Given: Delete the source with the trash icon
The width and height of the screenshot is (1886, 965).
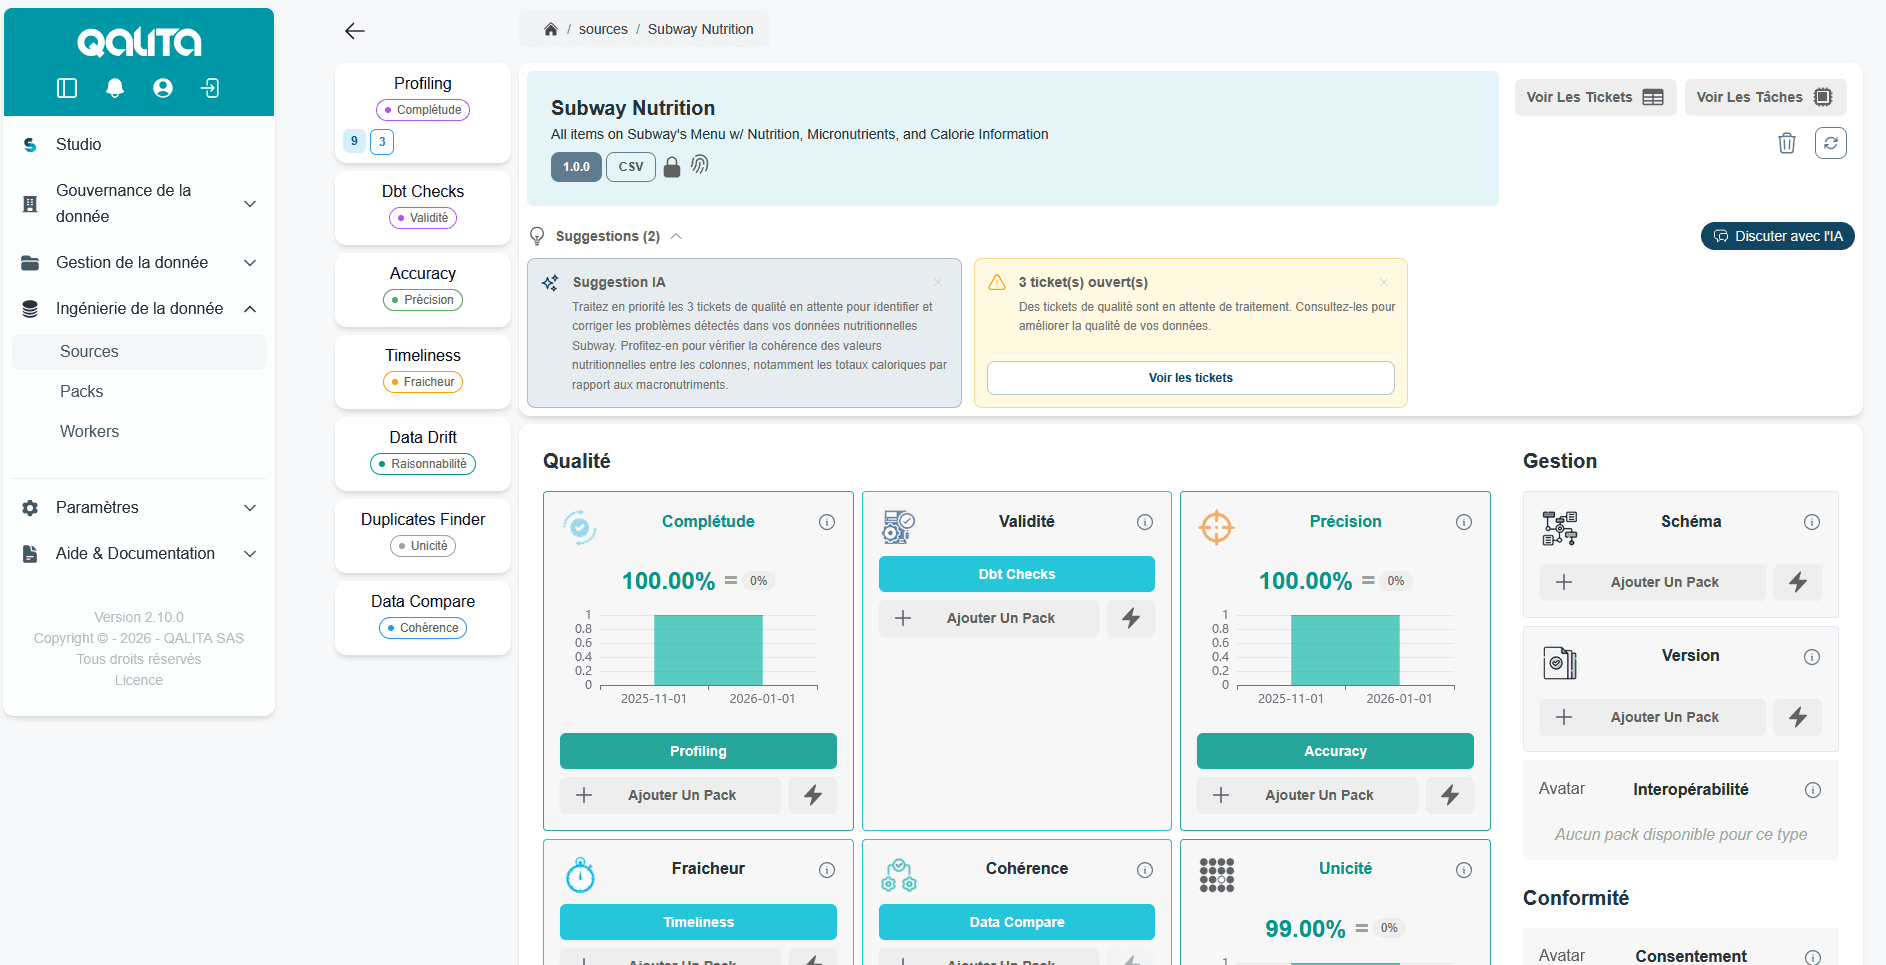Looking at the screenshot, I should [1787, 143].
